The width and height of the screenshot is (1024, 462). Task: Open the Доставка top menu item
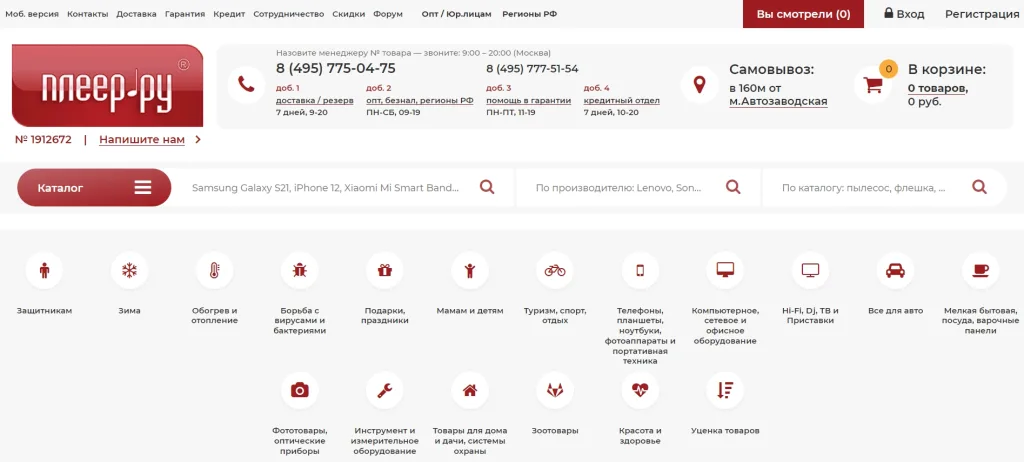136,14
